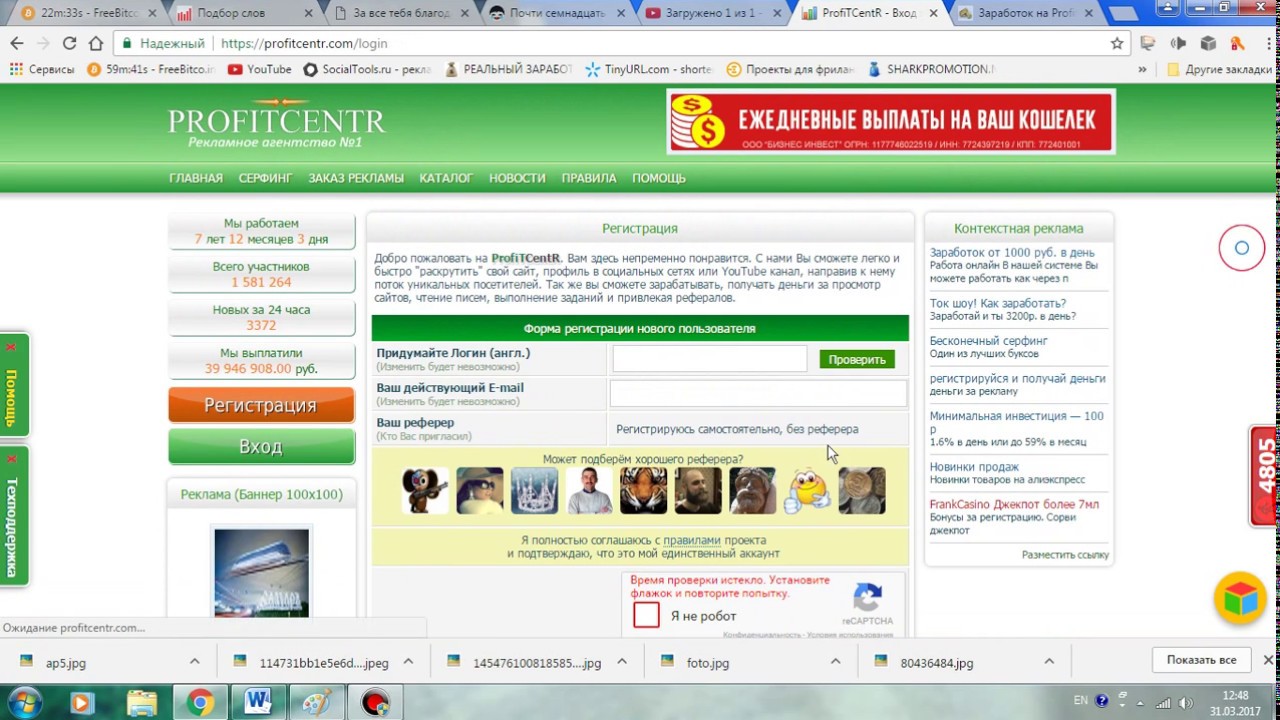1280x720 pixels.
Task: Select the crown referrer avatar
Action: (534, 490)
